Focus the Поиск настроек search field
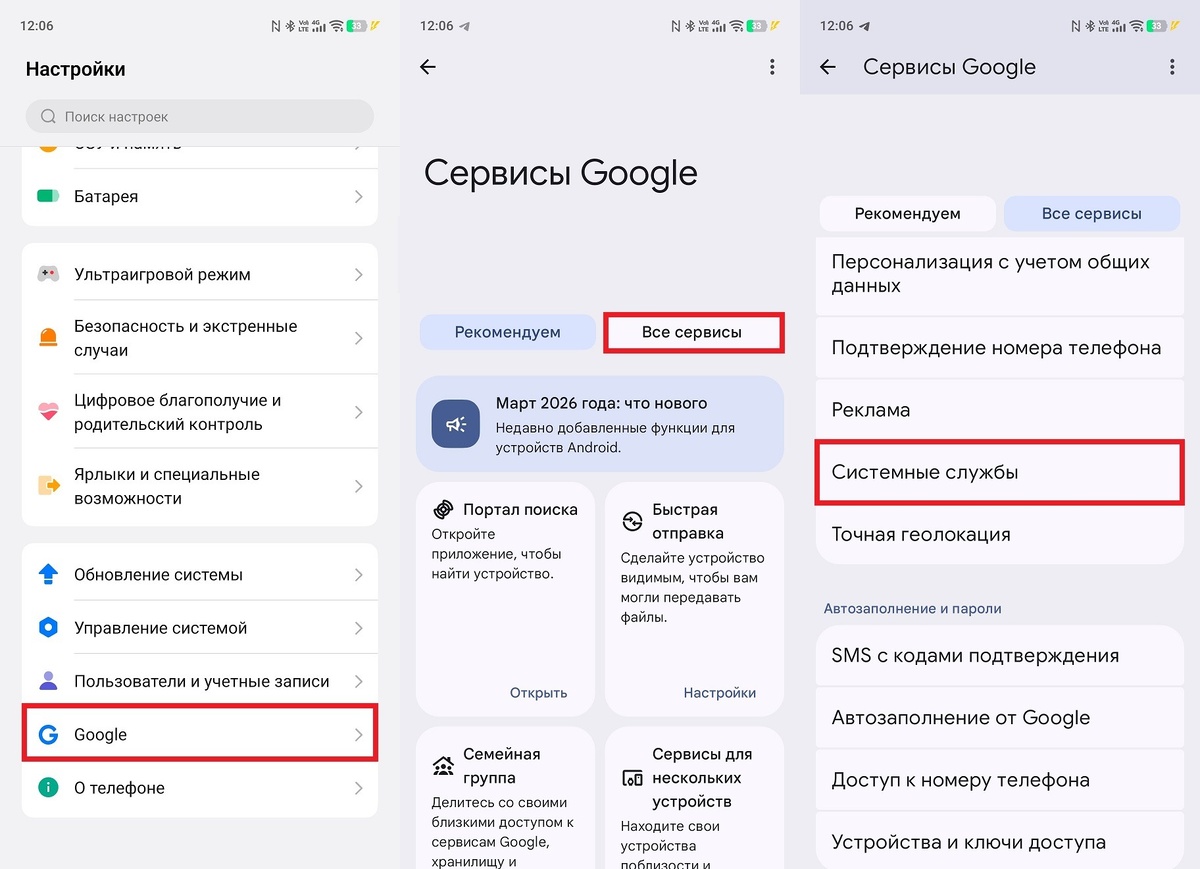Viewport: 1200px width, 869px height. 200,117
